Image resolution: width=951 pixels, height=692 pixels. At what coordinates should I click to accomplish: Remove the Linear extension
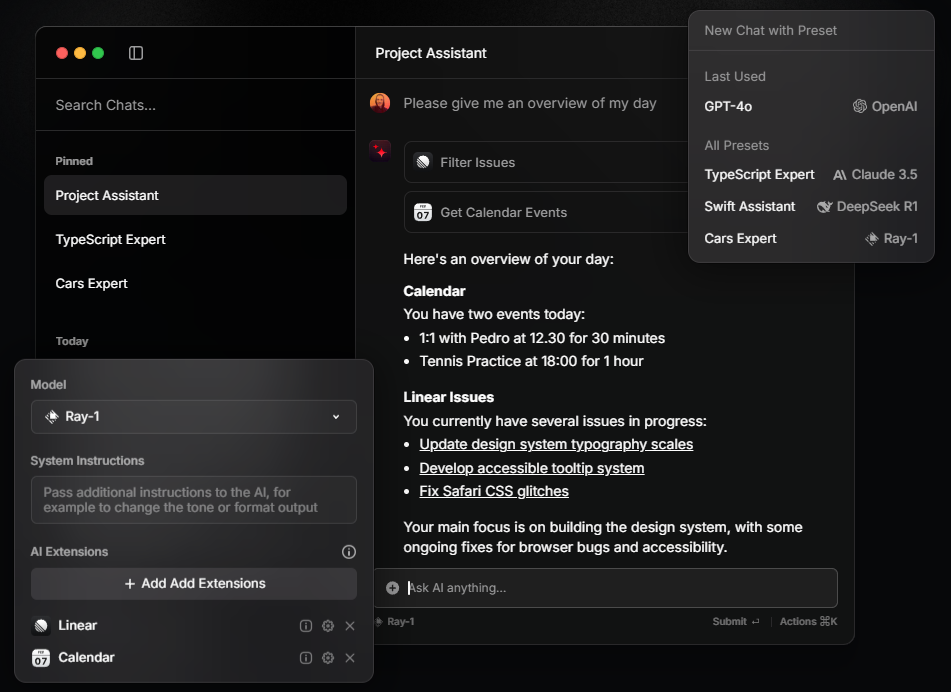tap(350, 626)
